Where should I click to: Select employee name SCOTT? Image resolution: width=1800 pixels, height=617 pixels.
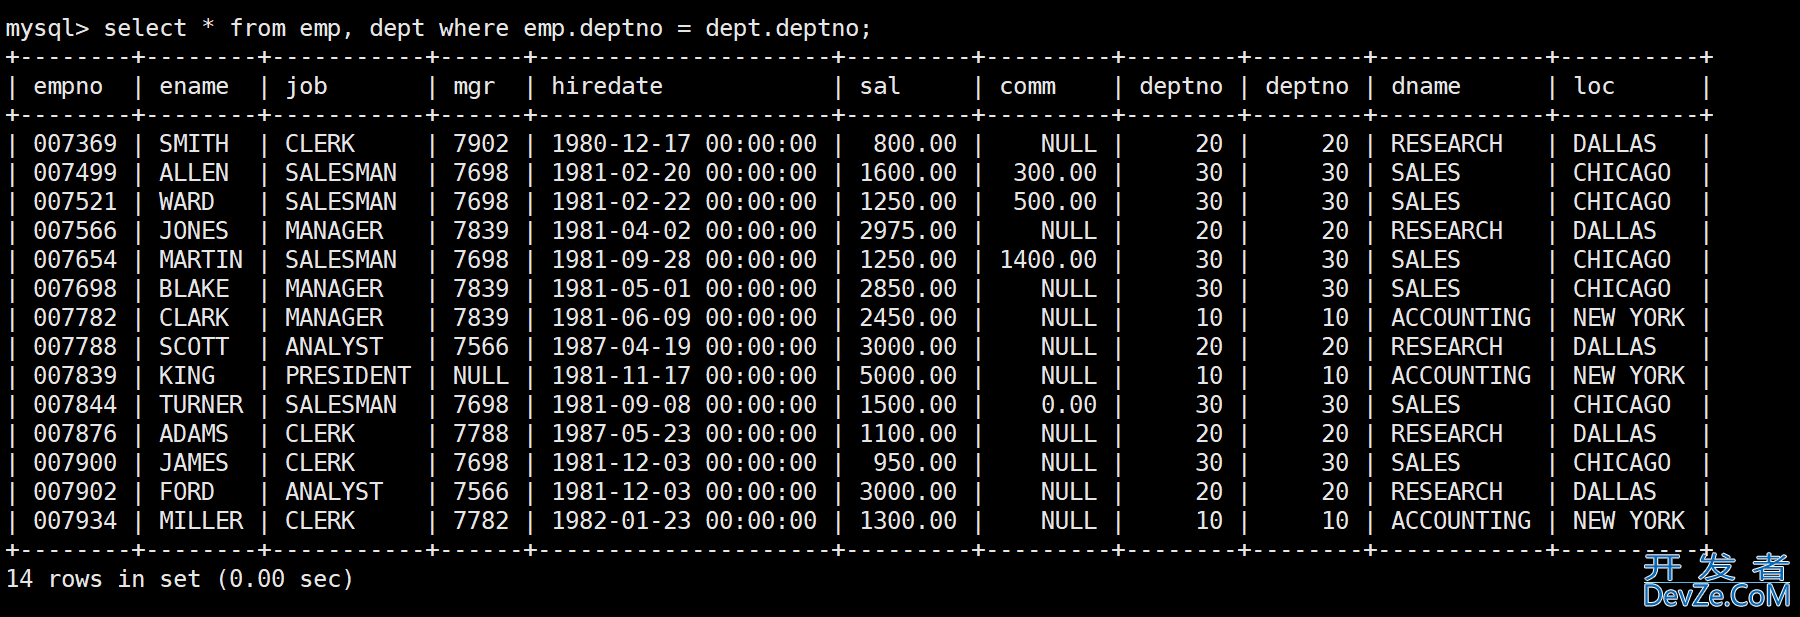click(194, 347)
